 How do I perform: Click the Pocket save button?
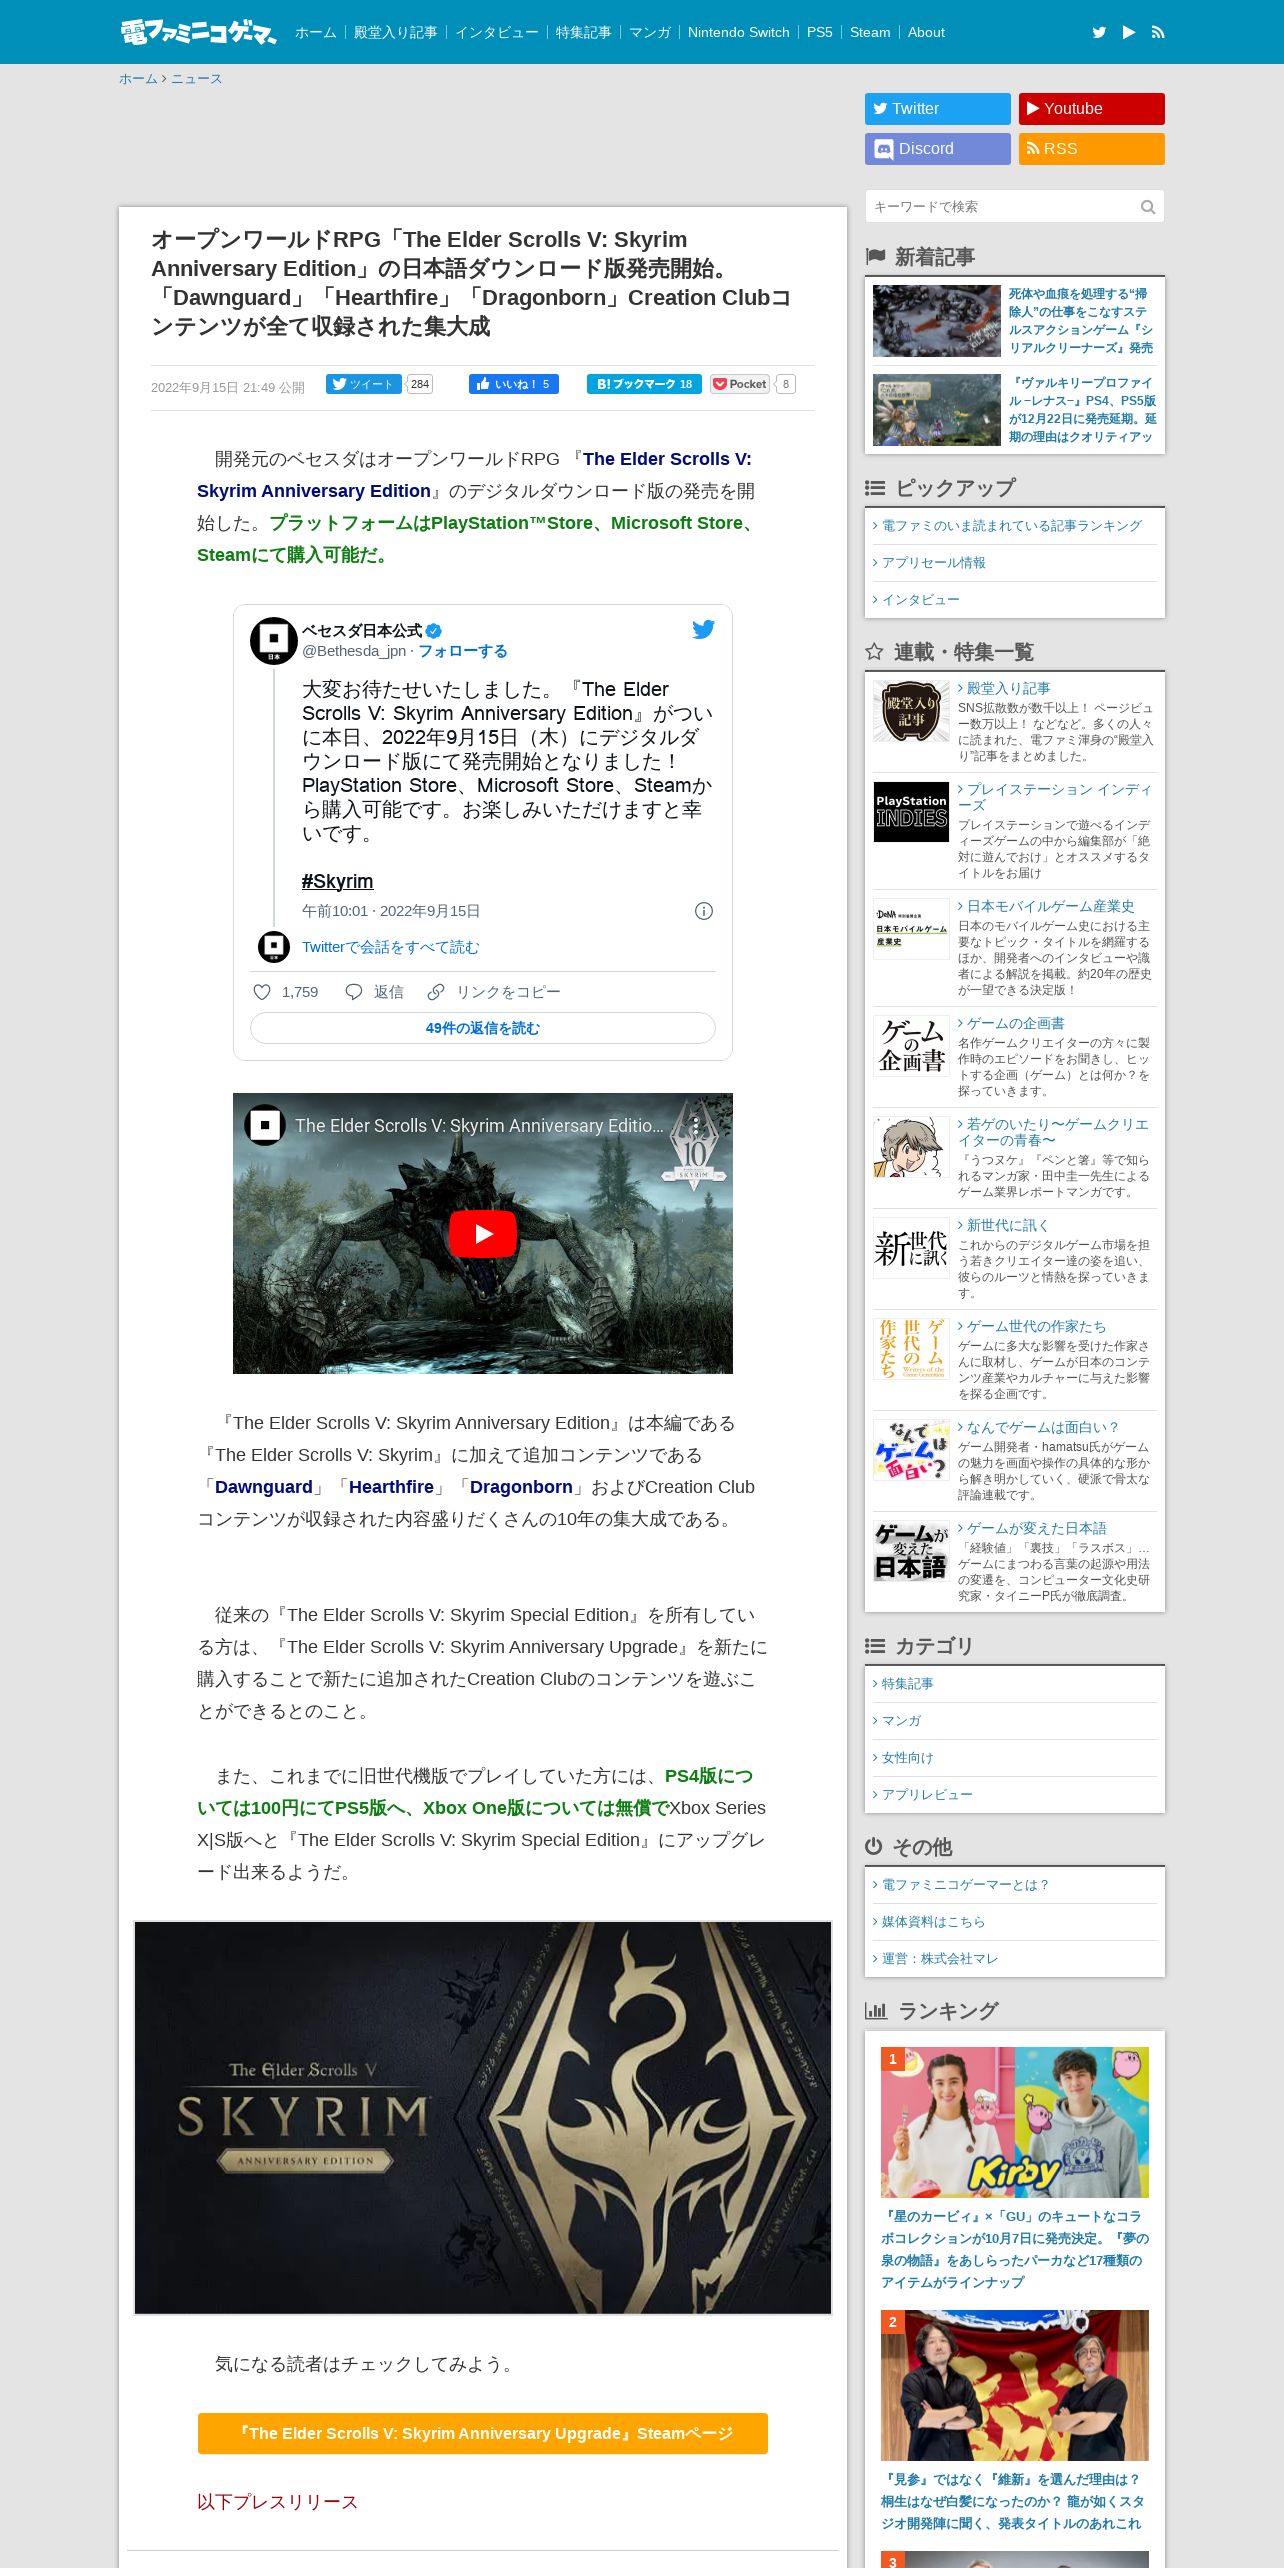740,384
